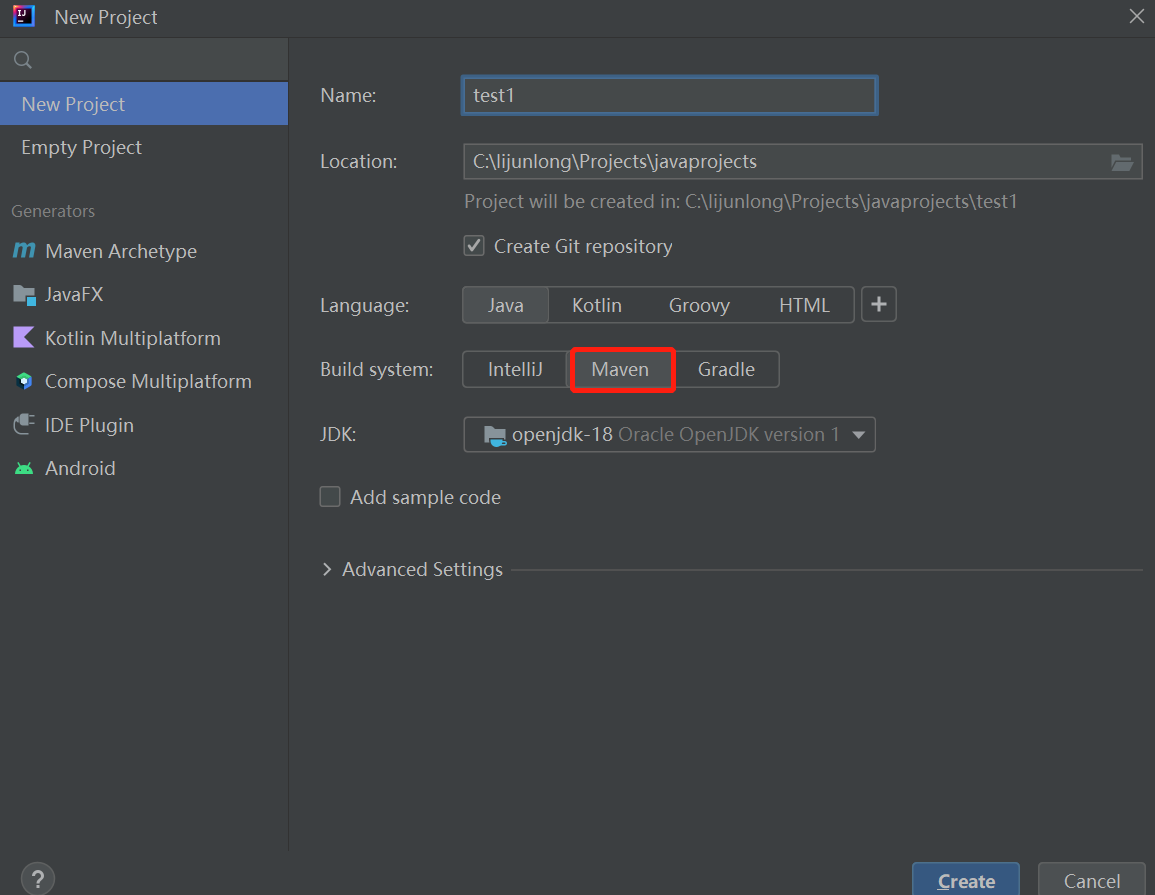
Task: Click the Compose Multiplatform icon
Action: [x=23, y=382]
